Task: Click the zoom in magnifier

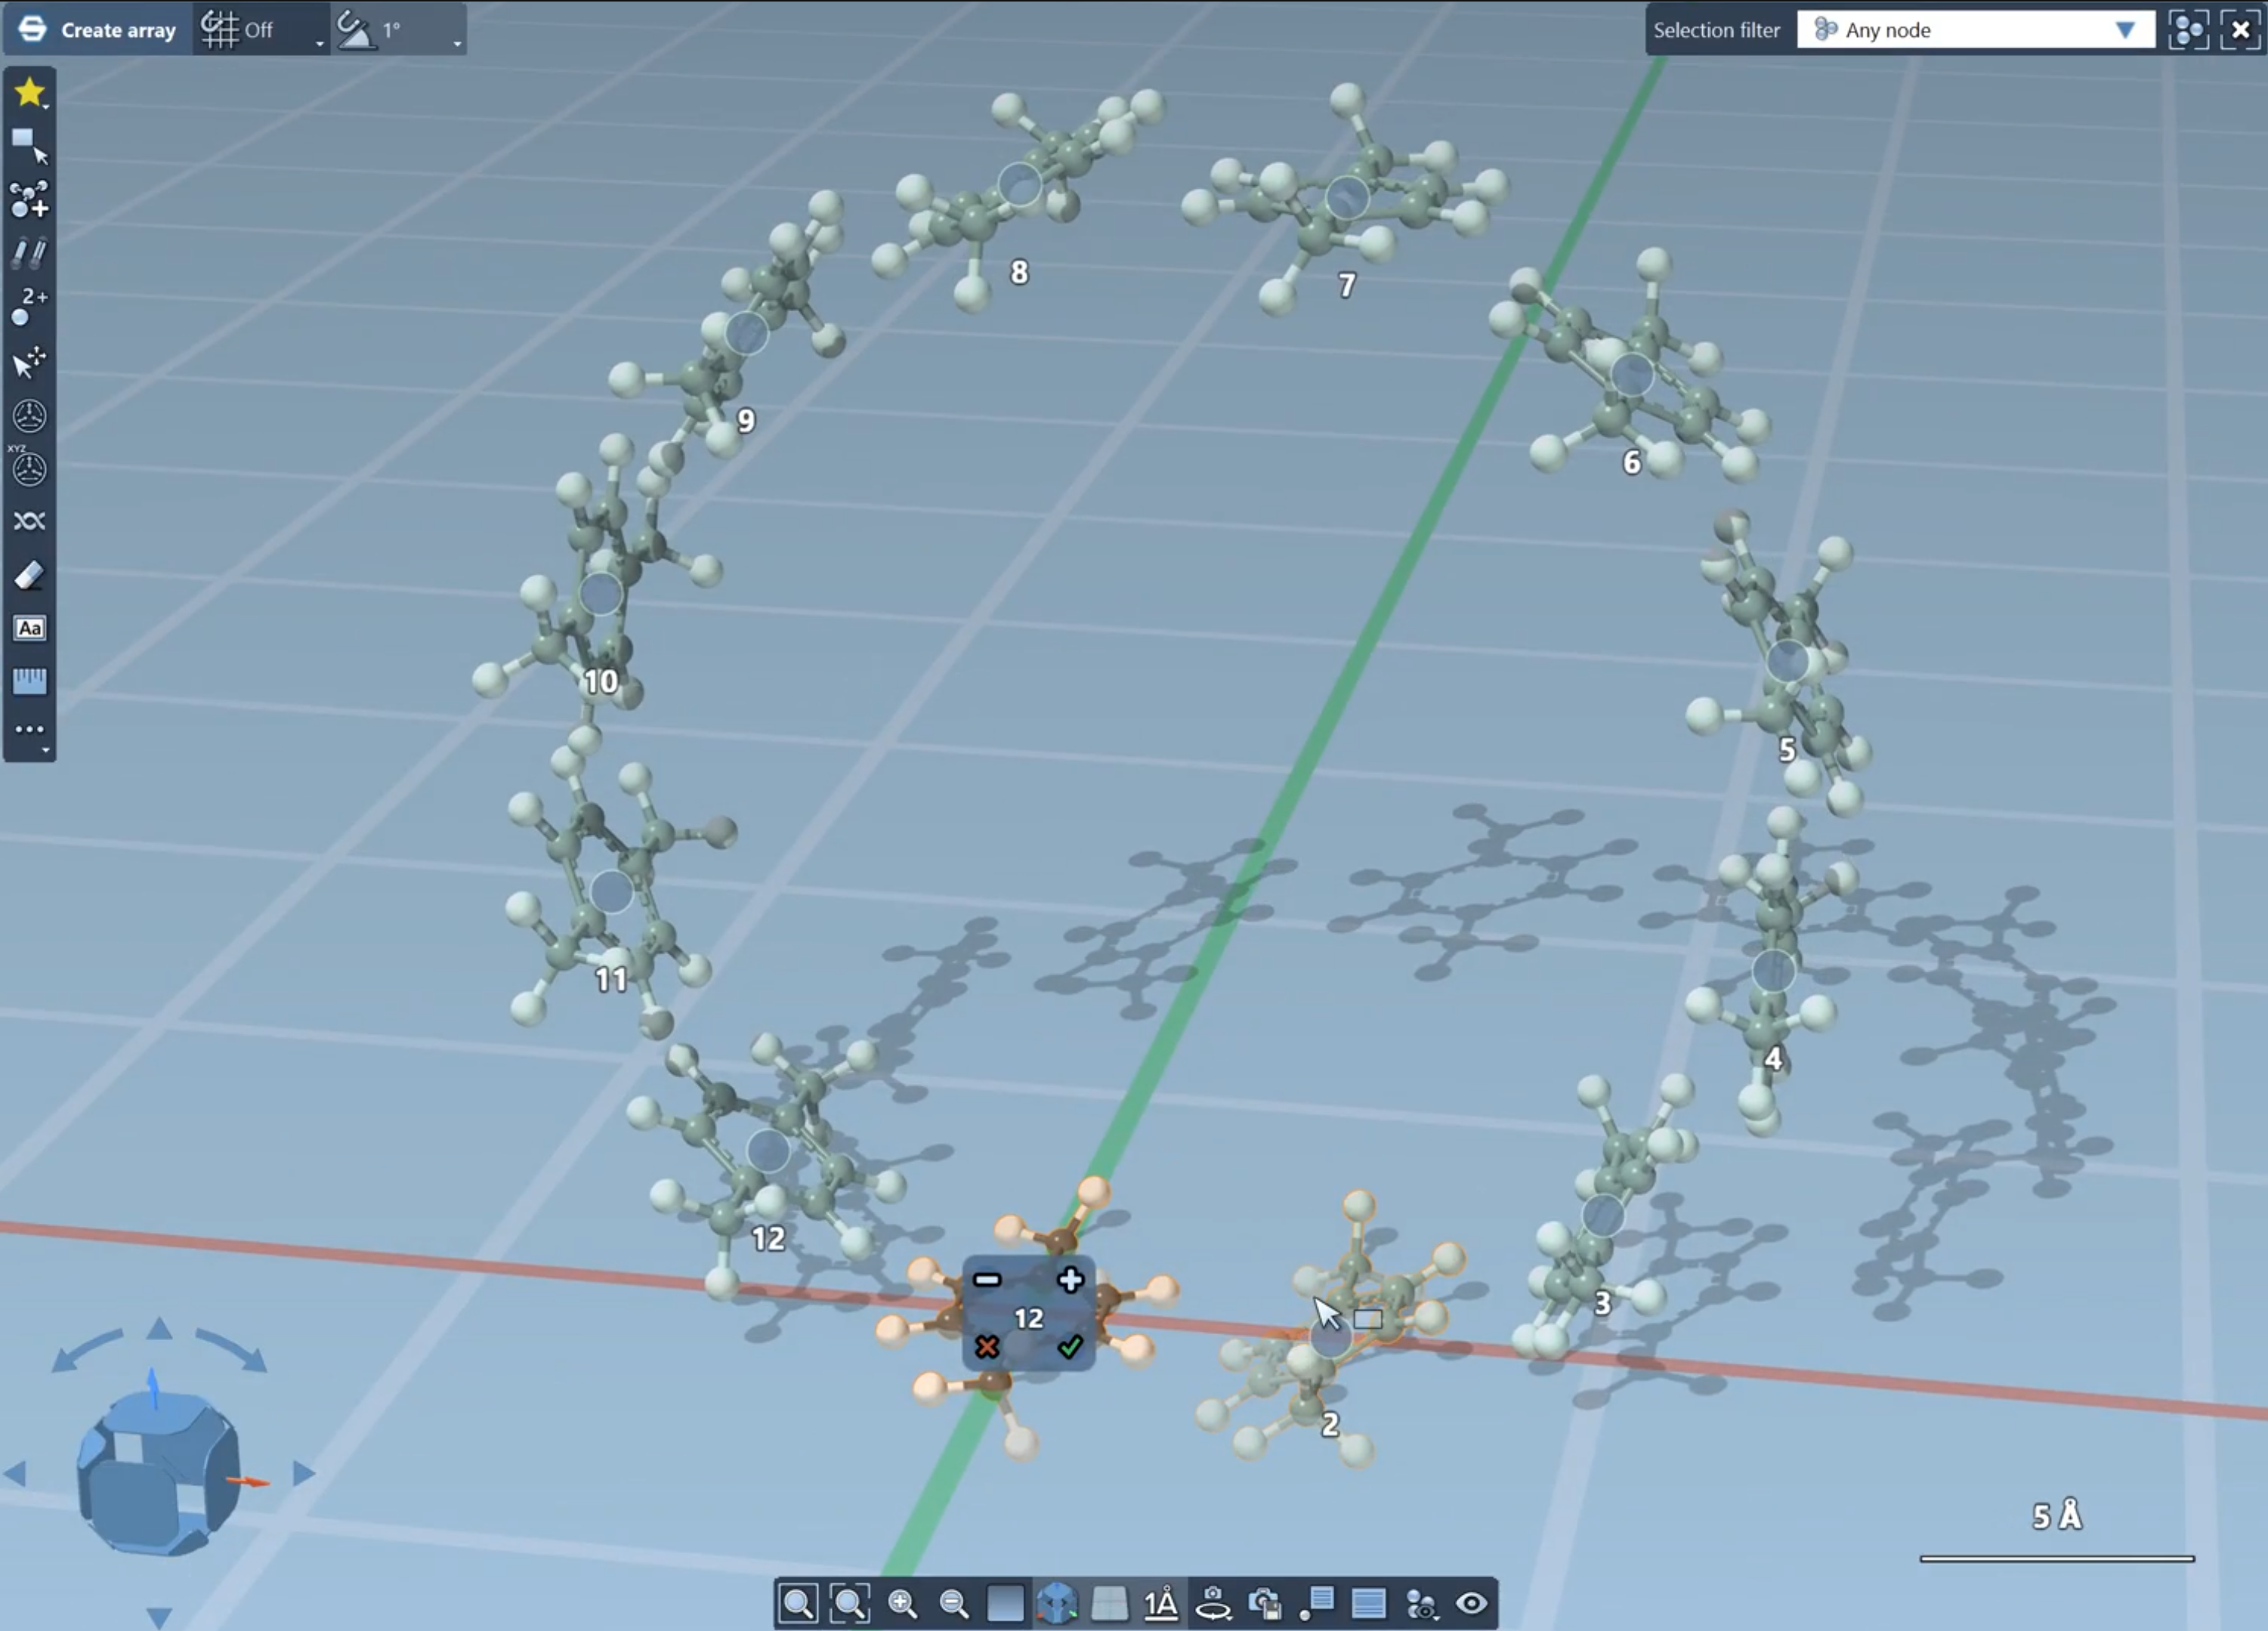Action: (x=902, y=1604)
